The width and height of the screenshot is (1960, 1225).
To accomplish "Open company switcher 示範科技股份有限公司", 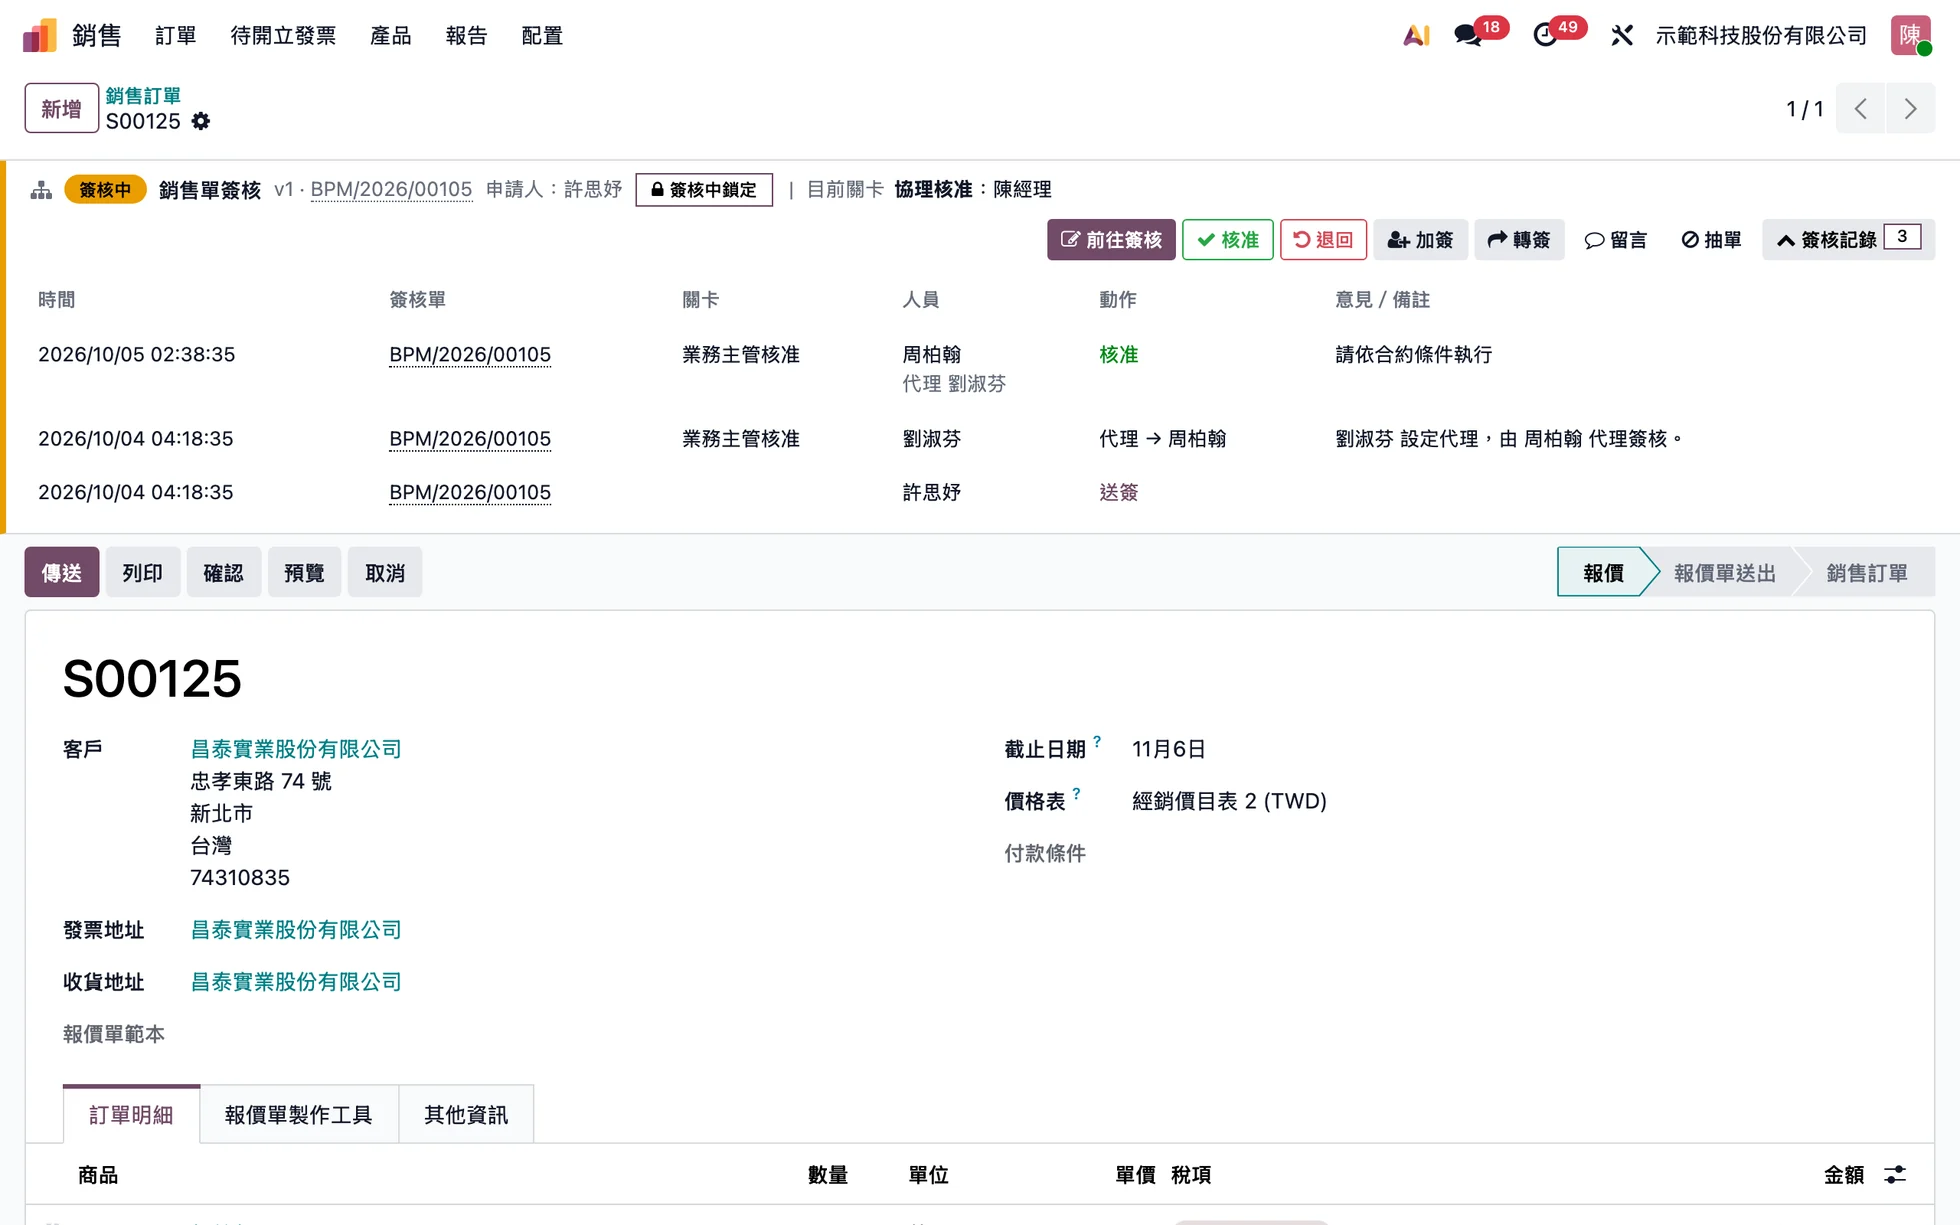I will pyautogui.click(x=1761, y=36).
